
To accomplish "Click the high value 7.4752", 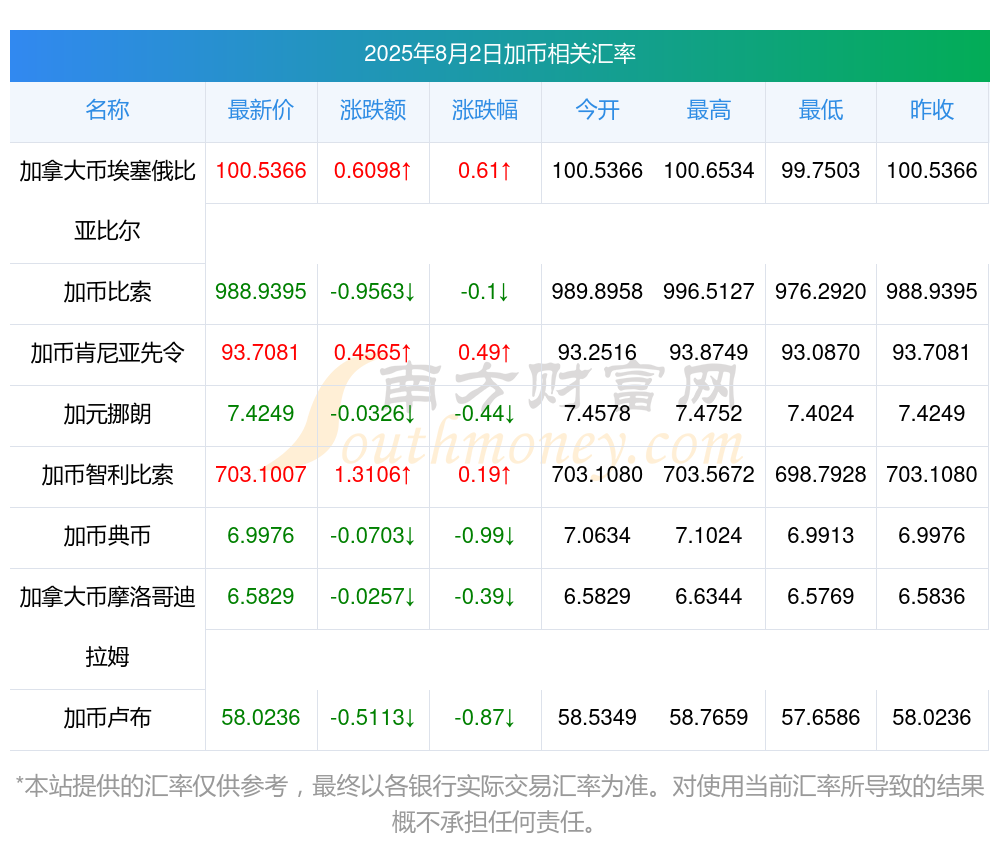I will point(709,414).
